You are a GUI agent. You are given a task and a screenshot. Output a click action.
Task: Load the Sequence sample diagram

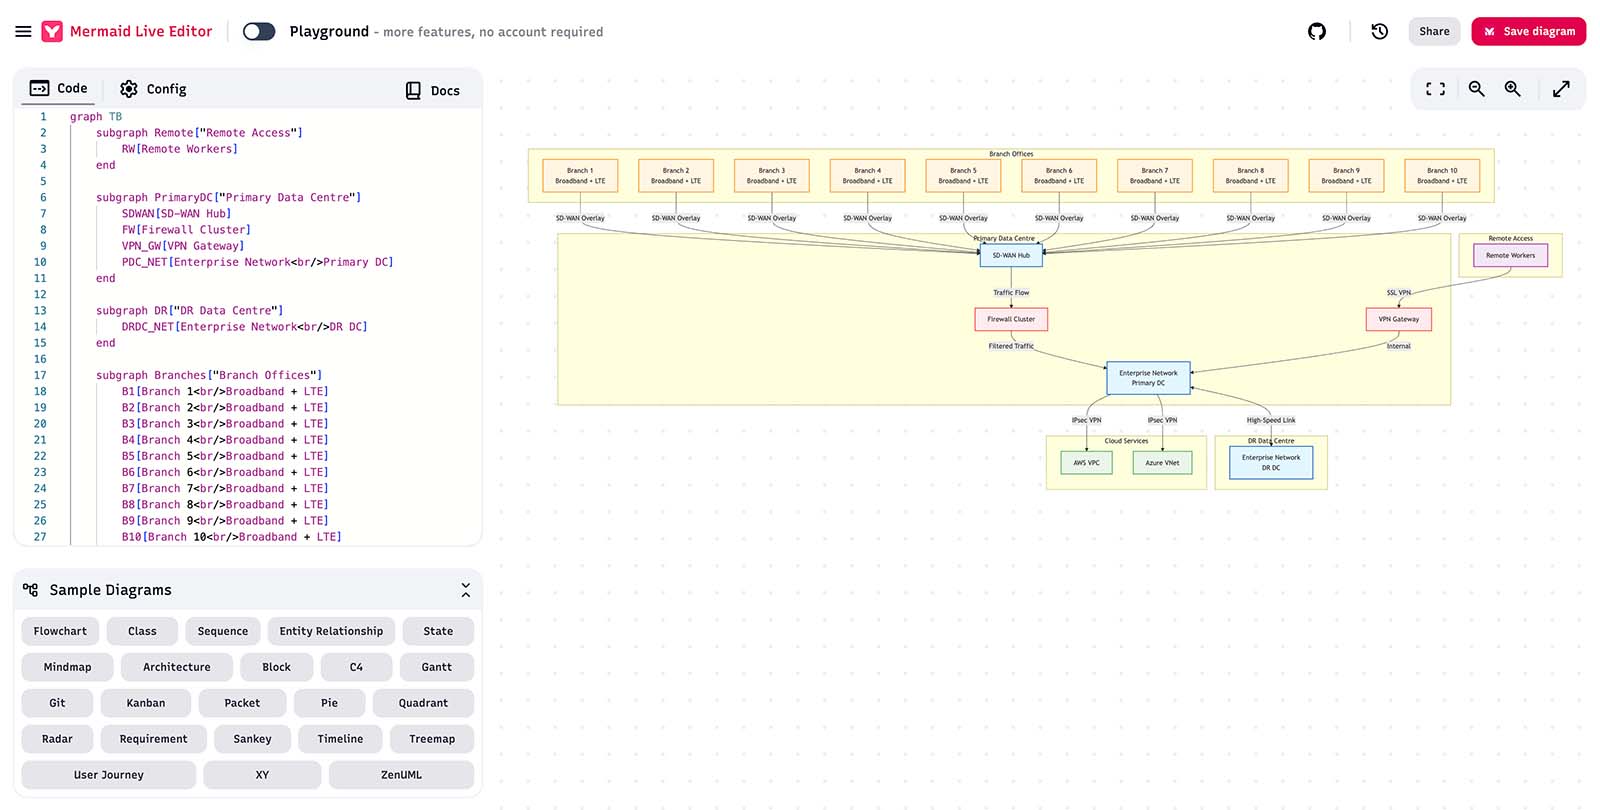[x=222, y=631]
